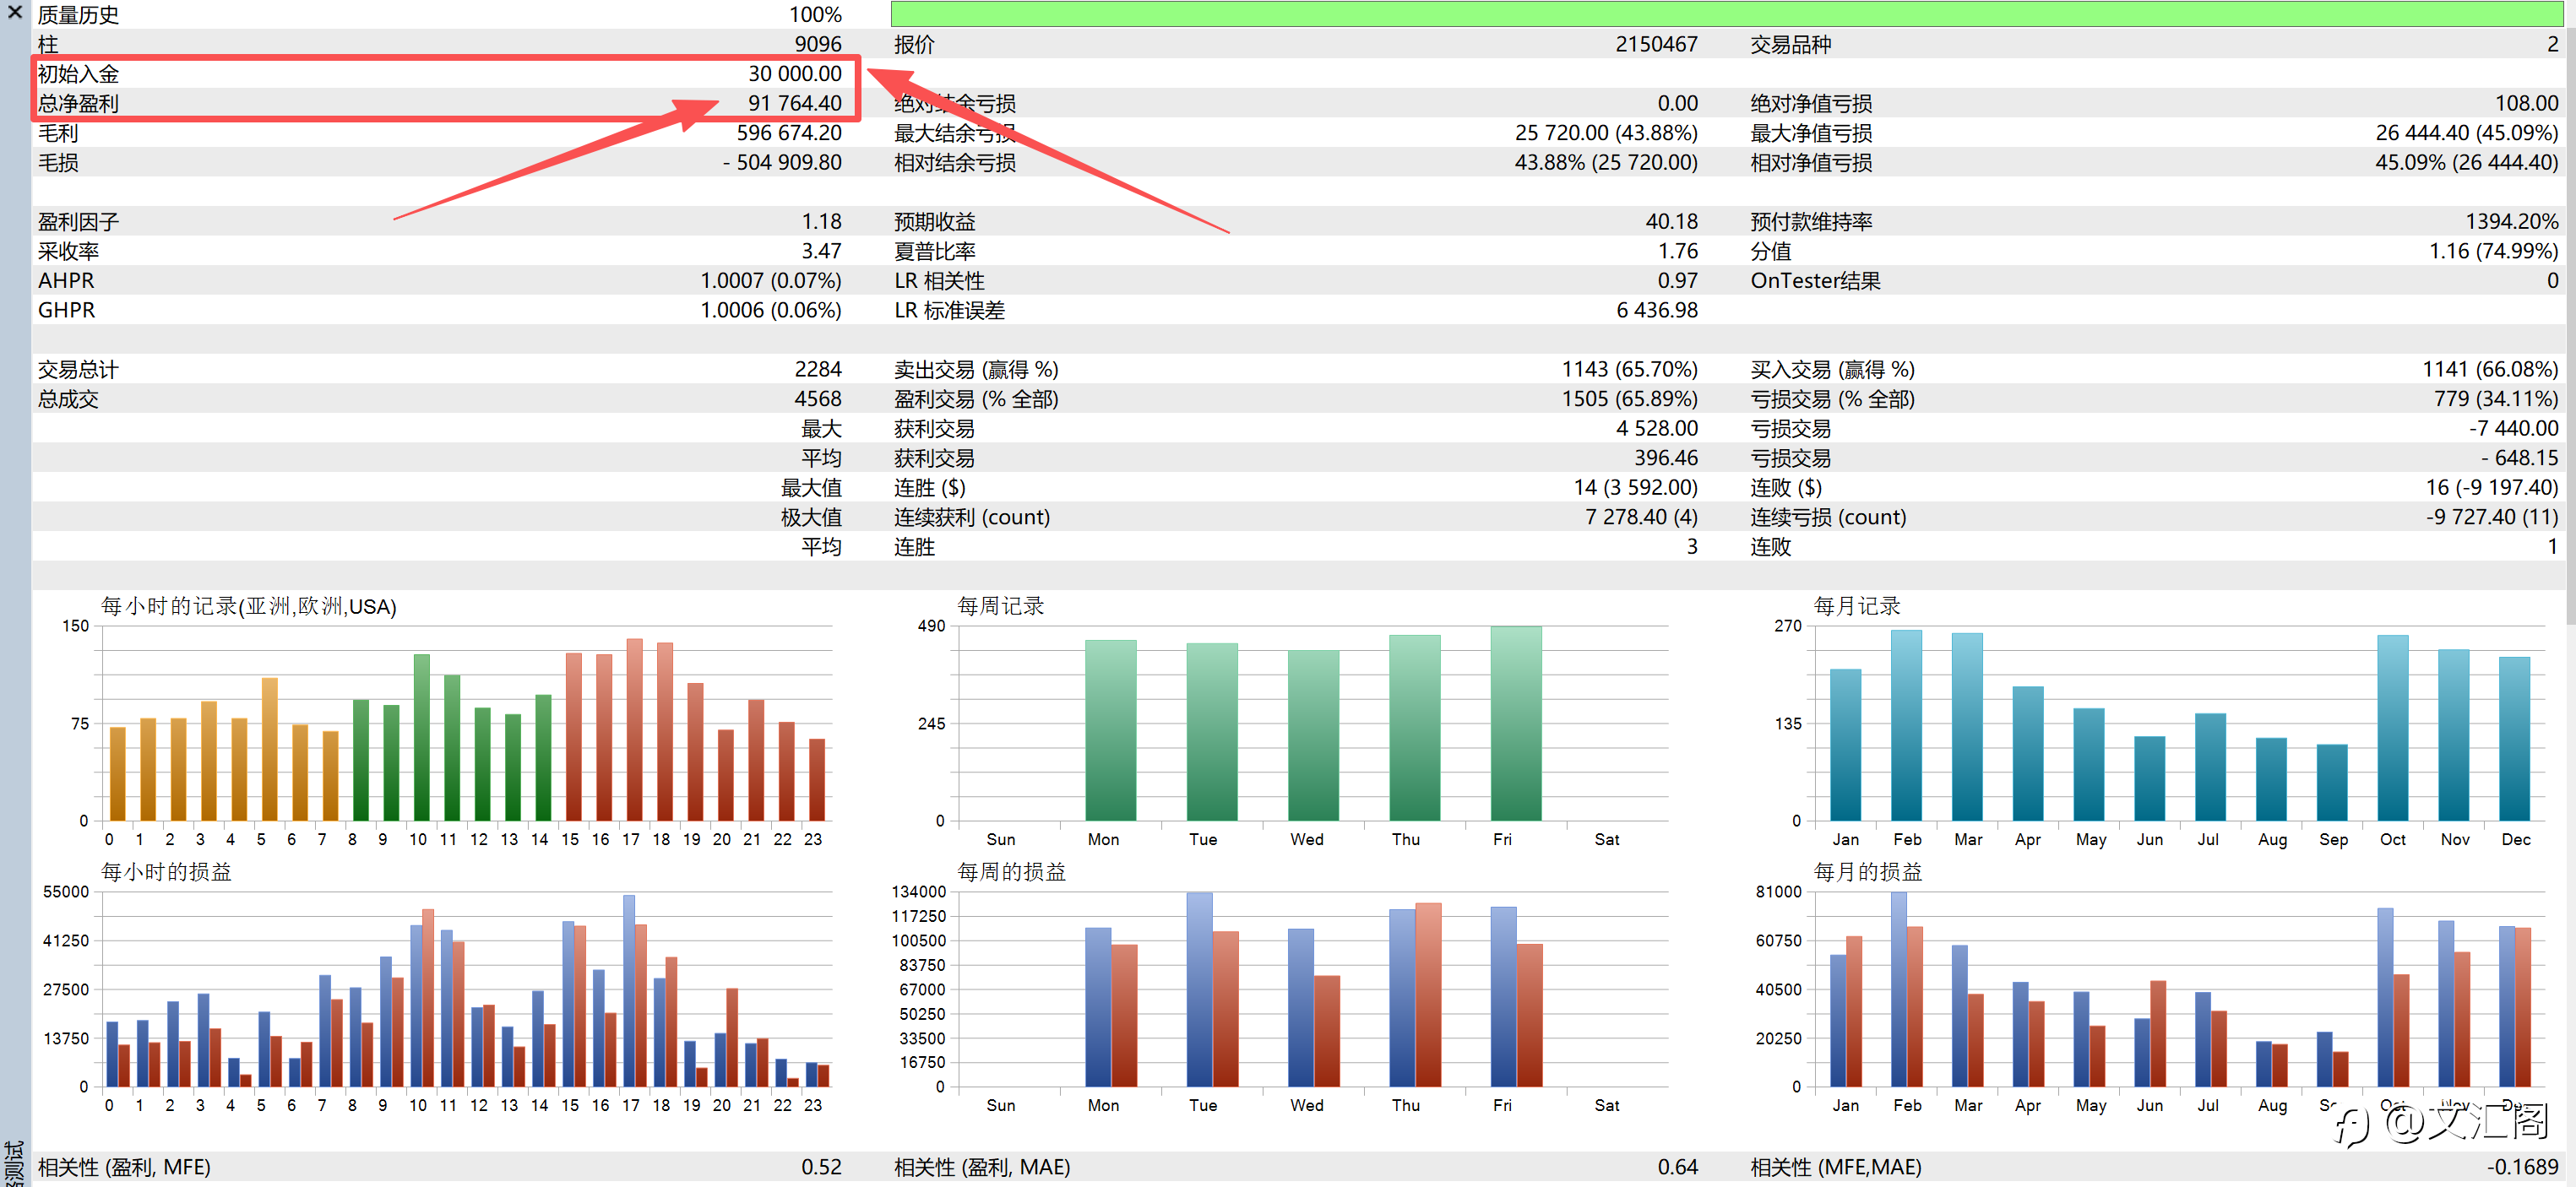Click the 最大净值亏损 value
This screenshot has width=2576, height=1187.
pyautogui.click(x=2465, y=133)
